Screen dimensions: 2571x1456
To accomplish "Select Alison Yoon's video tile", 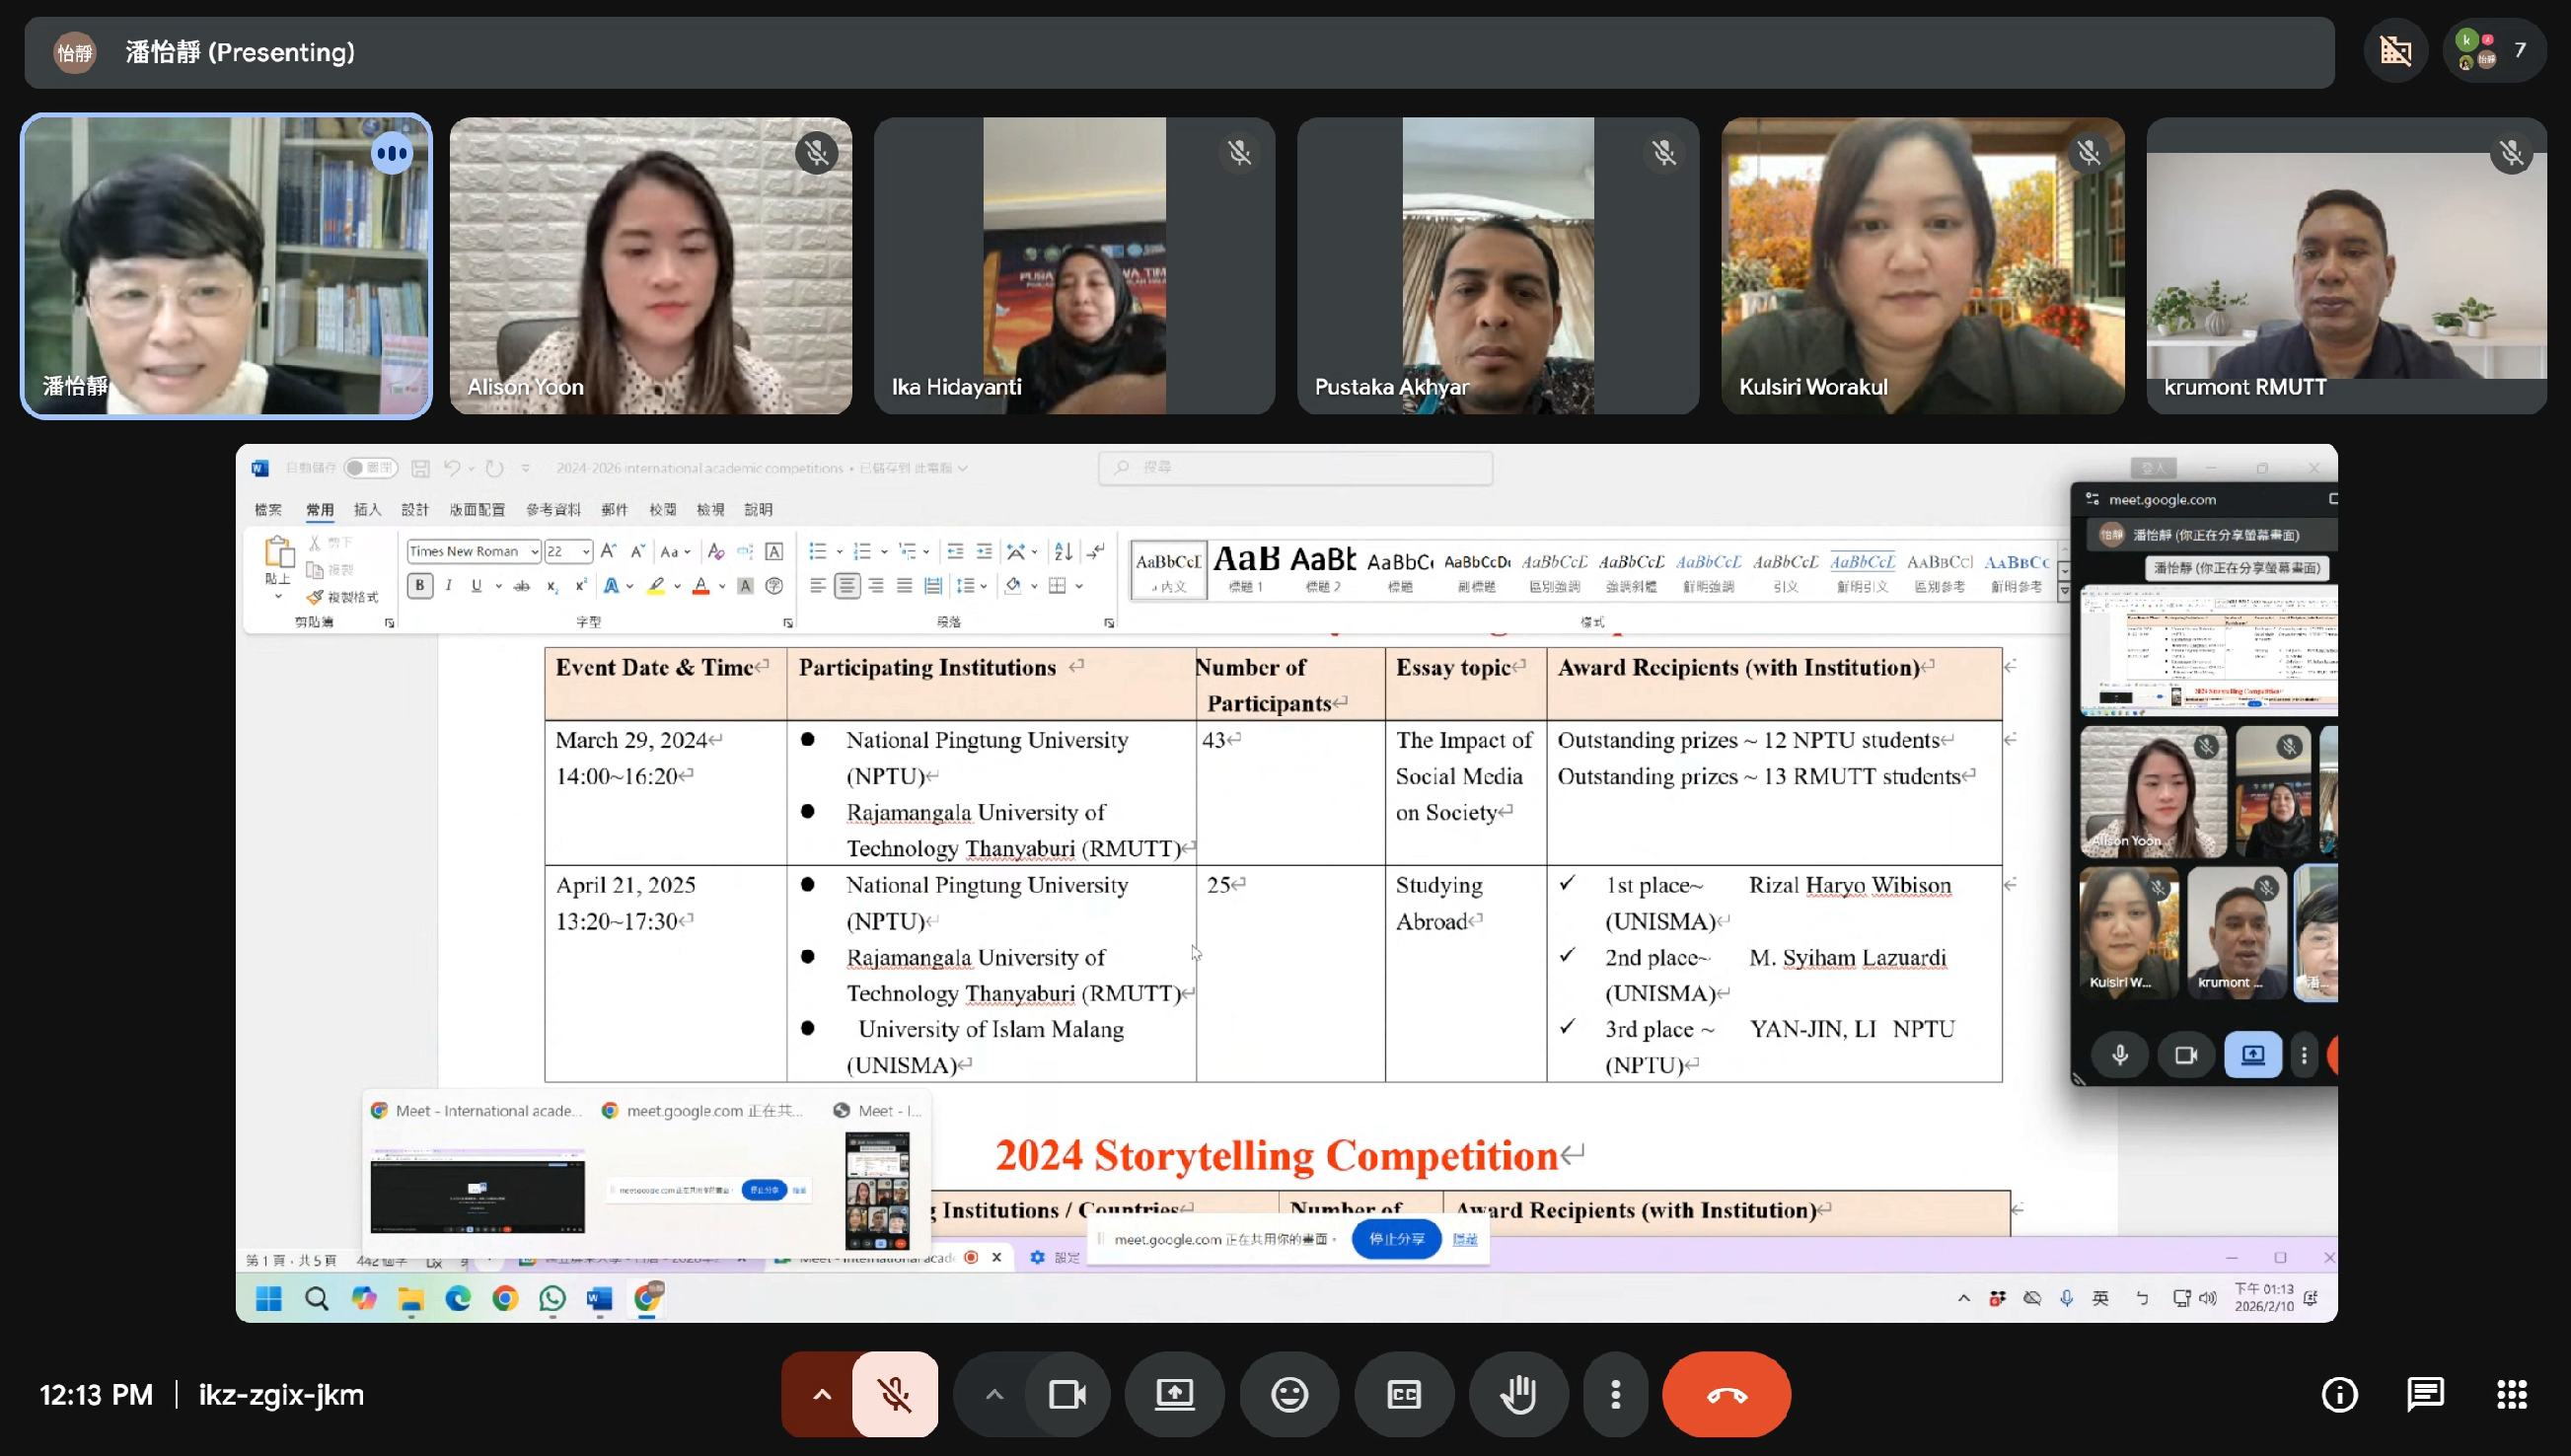I will pos(650,266).
